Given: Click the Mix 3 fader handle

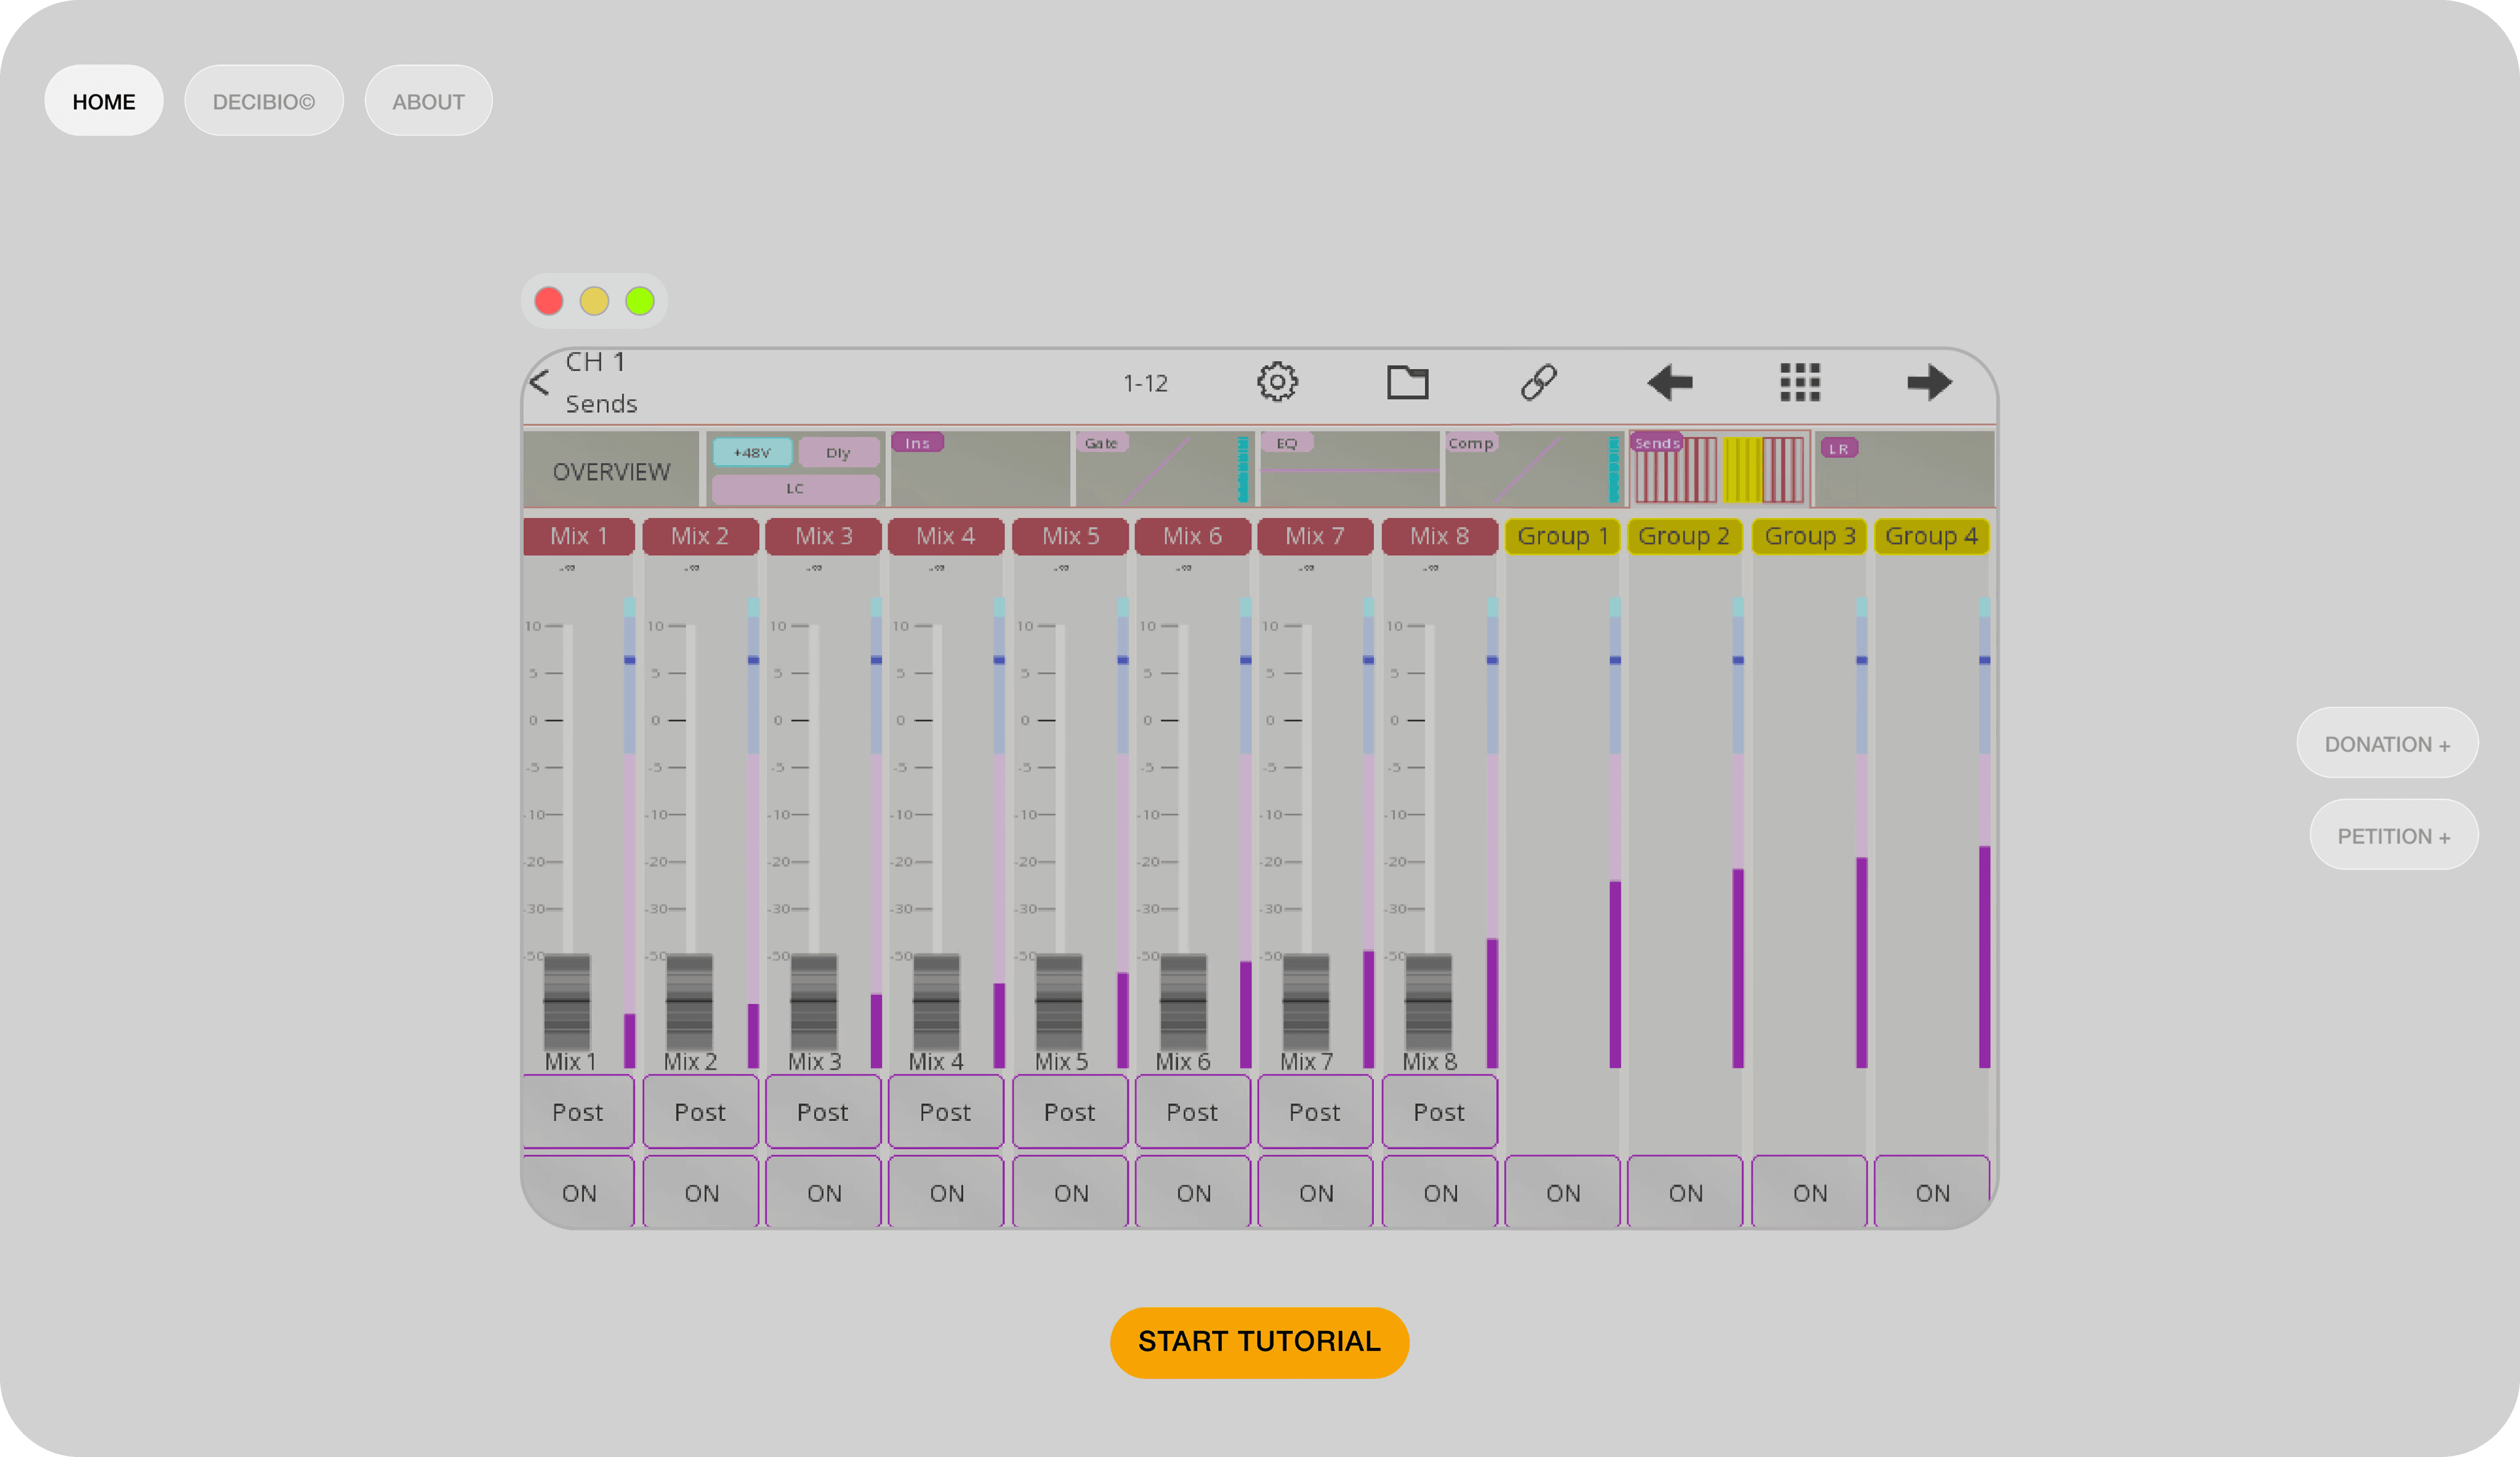Looking at the screenshot, I should click(x=813, y=1000).
